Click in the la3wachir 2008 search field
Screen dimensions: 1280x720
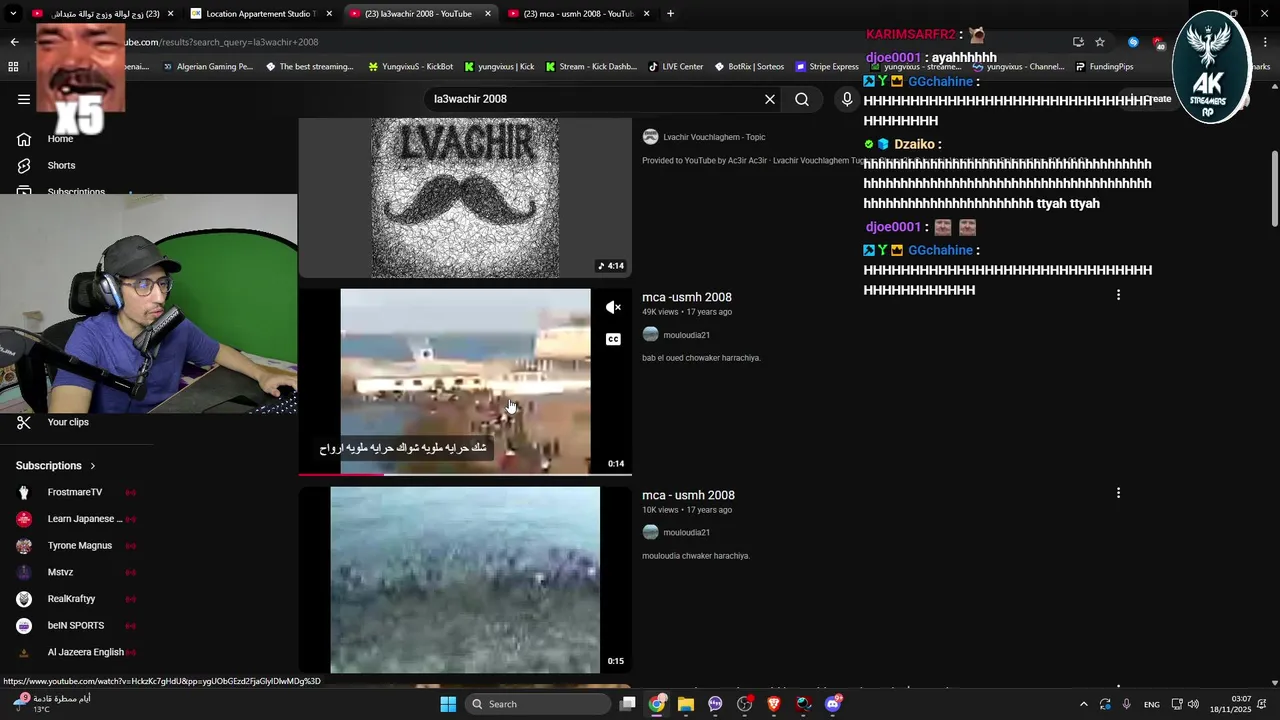[595, 99]
